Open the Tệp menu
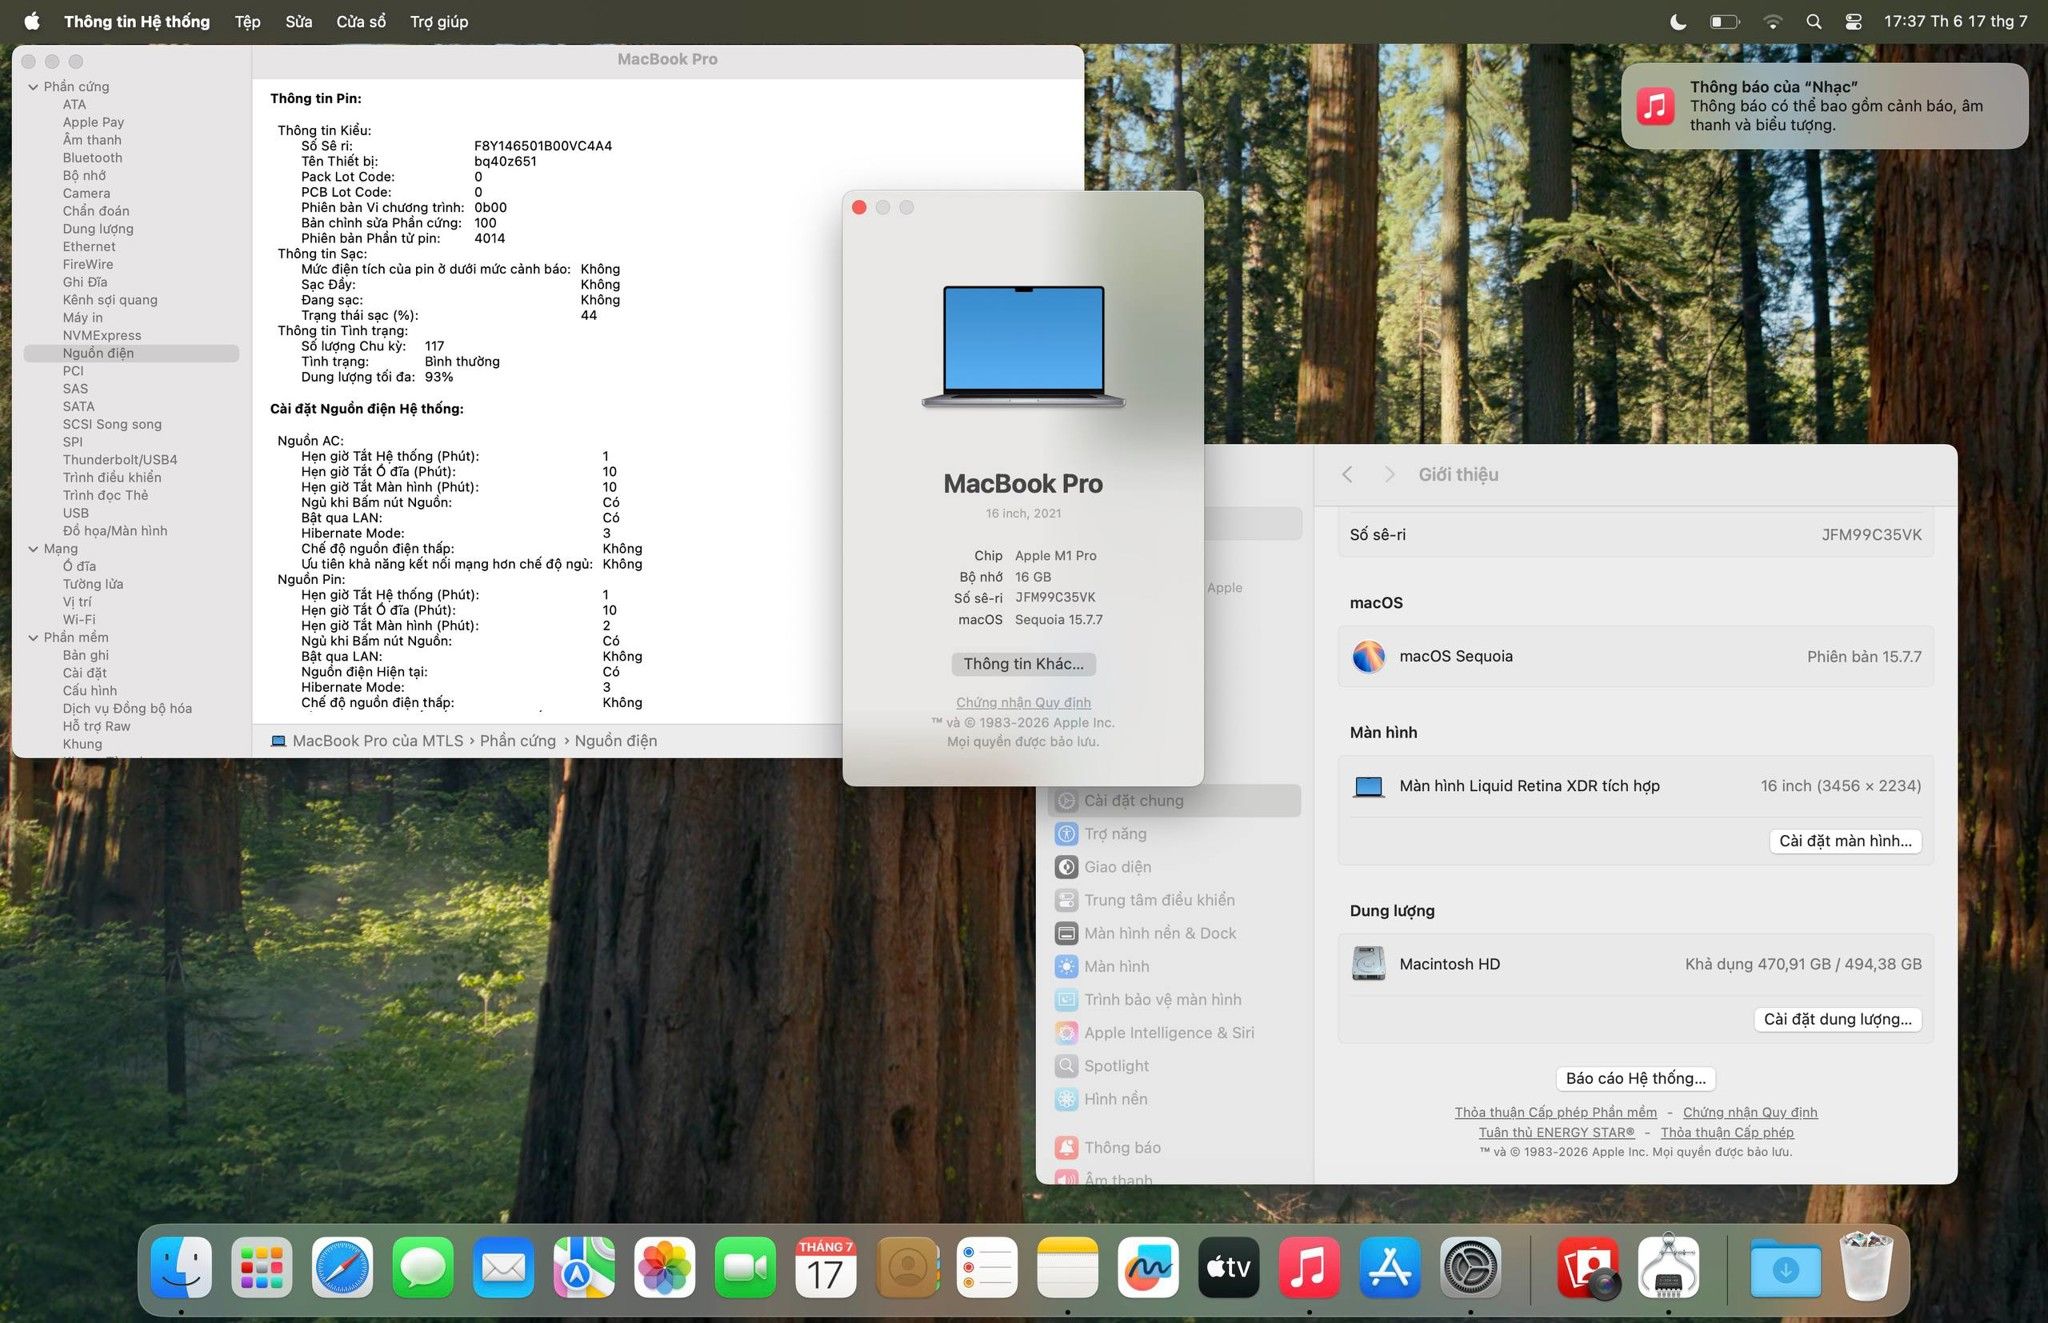This screenshot has width=2048, height=1323. [248, 21]
